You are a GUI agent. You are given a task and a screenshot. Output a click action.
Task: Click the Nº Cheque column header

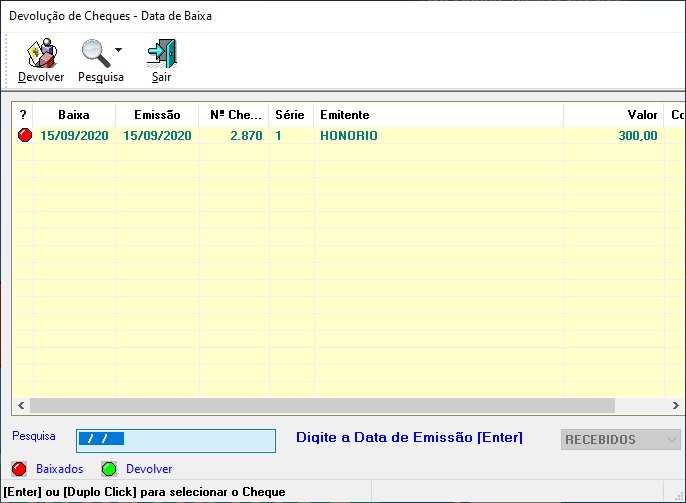click(x=234, y=115)
